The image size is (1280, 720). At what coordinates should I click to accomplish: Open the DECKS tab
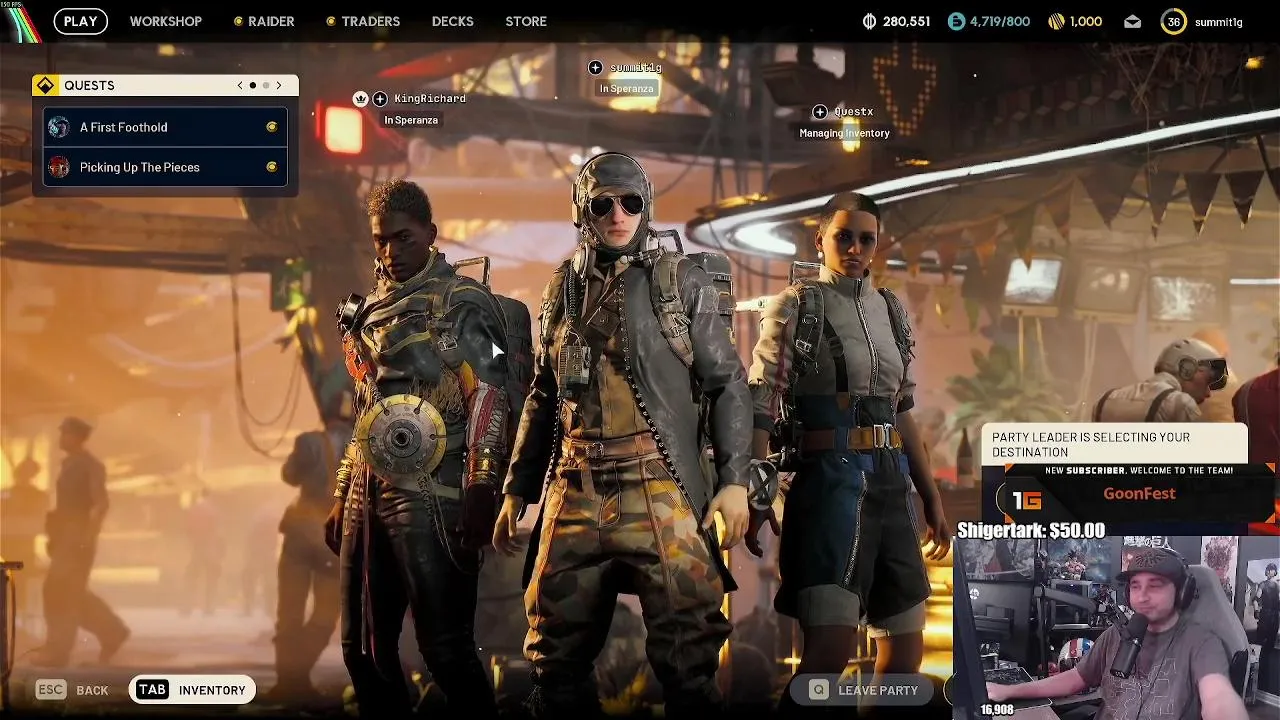452,21
